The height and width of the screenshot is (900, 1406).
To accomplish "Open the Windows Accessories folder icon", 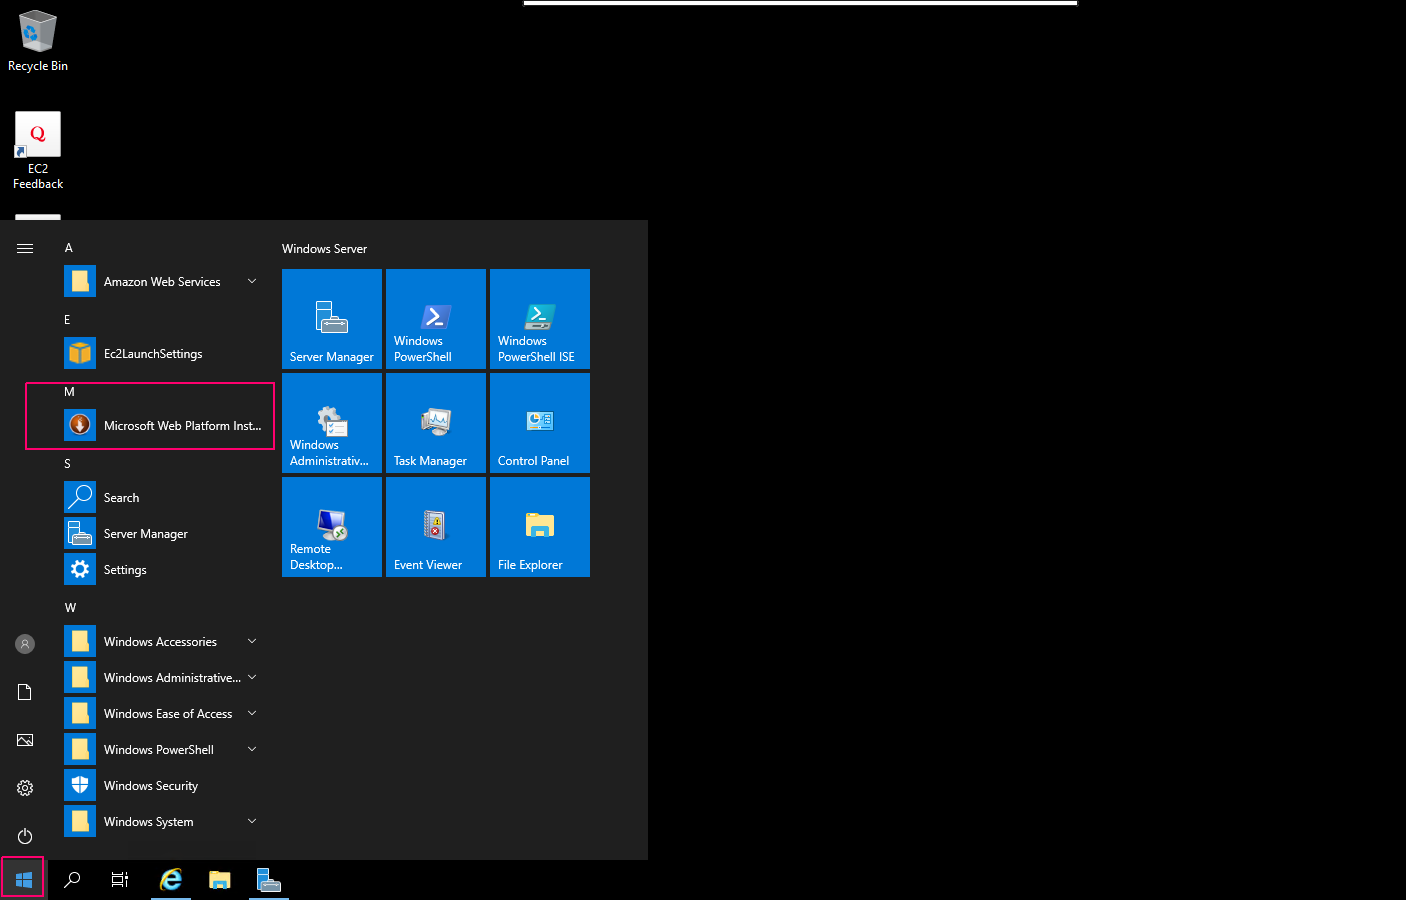I will pos(80,642).
